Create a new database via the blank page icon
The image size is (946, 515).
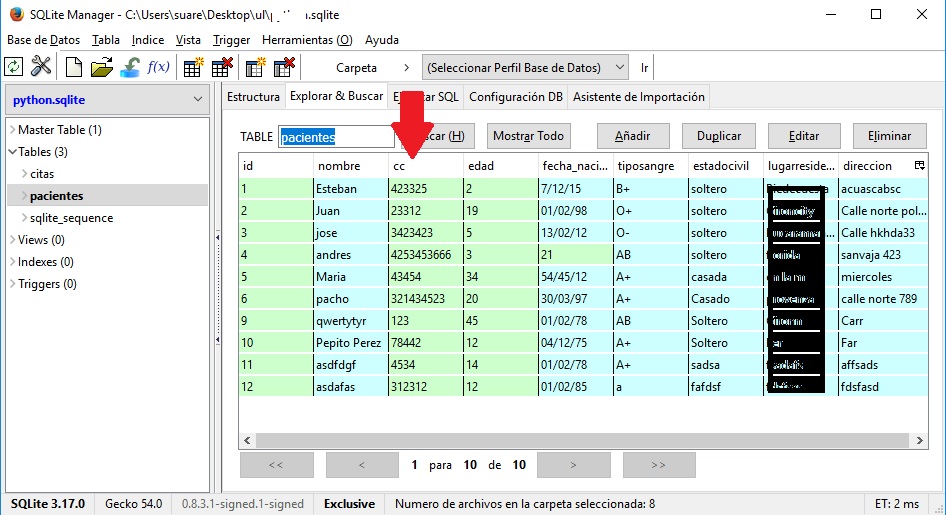[74, 67]
